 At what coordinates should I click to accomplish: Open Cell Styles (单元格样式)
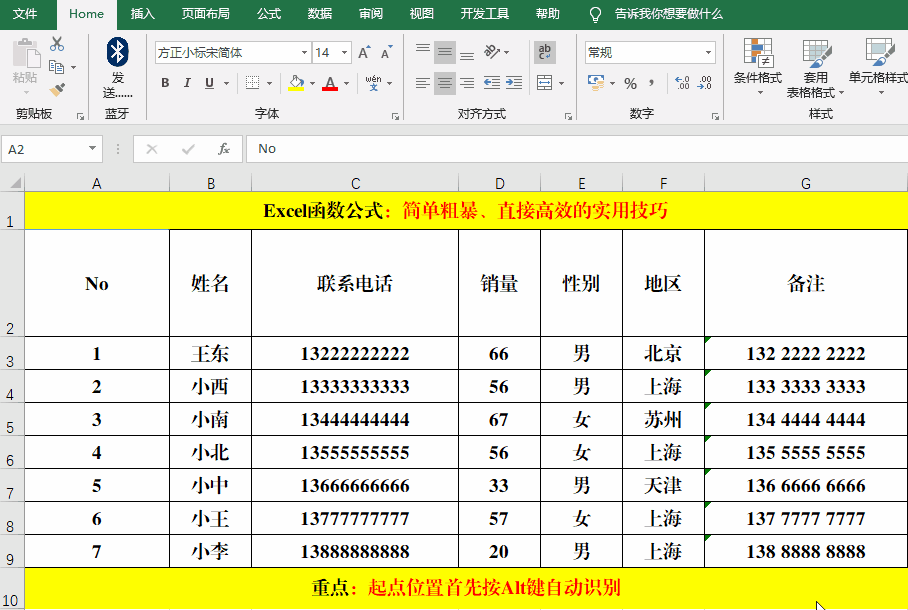click(879, 68)
